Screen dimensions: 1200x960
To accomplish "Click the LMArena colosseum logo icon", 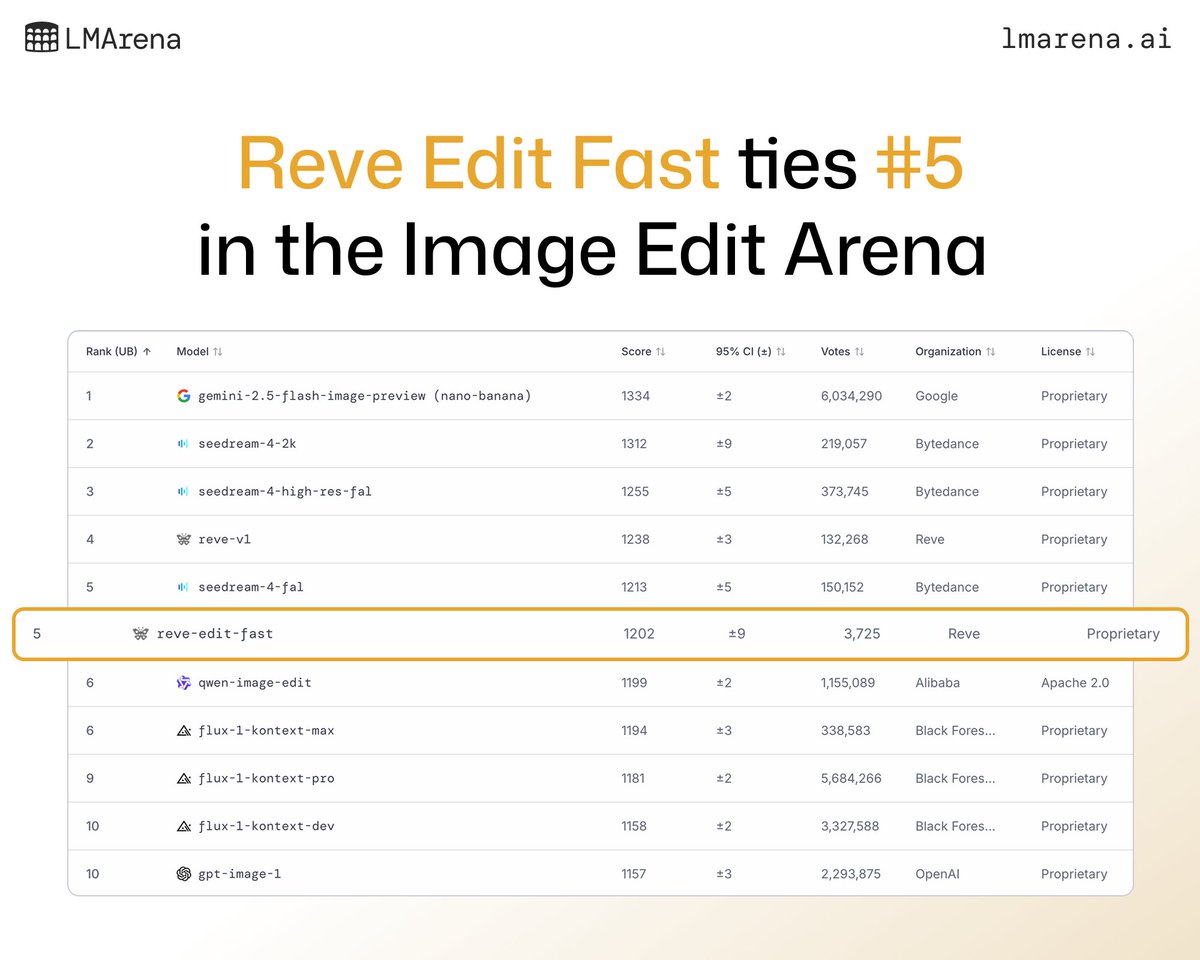I will pos(42,38).
